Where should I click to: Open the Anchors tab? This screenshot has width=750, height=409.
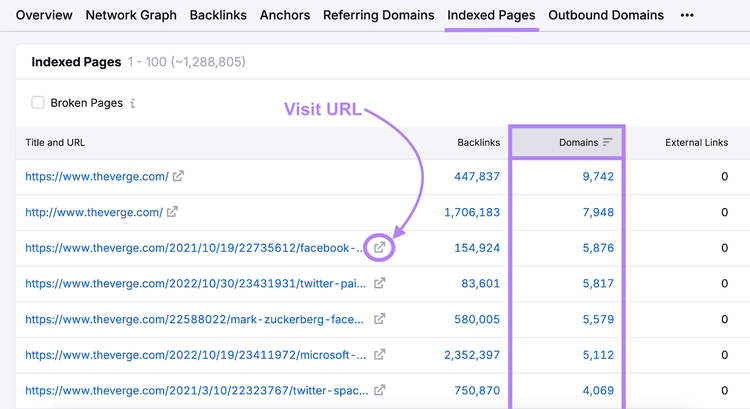(285, 15)
